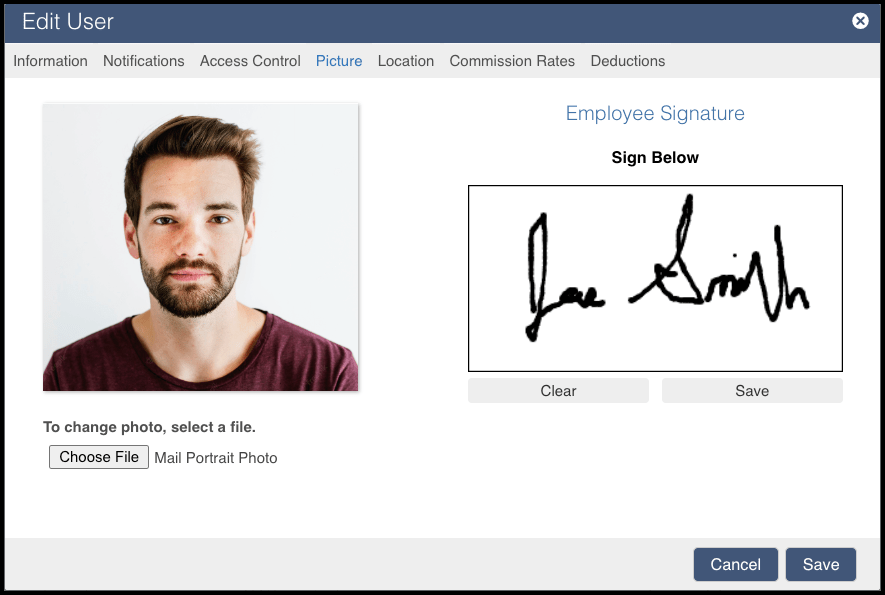Switch to the Deductions tab
This screenshot has height=595, width=885.
628,61
